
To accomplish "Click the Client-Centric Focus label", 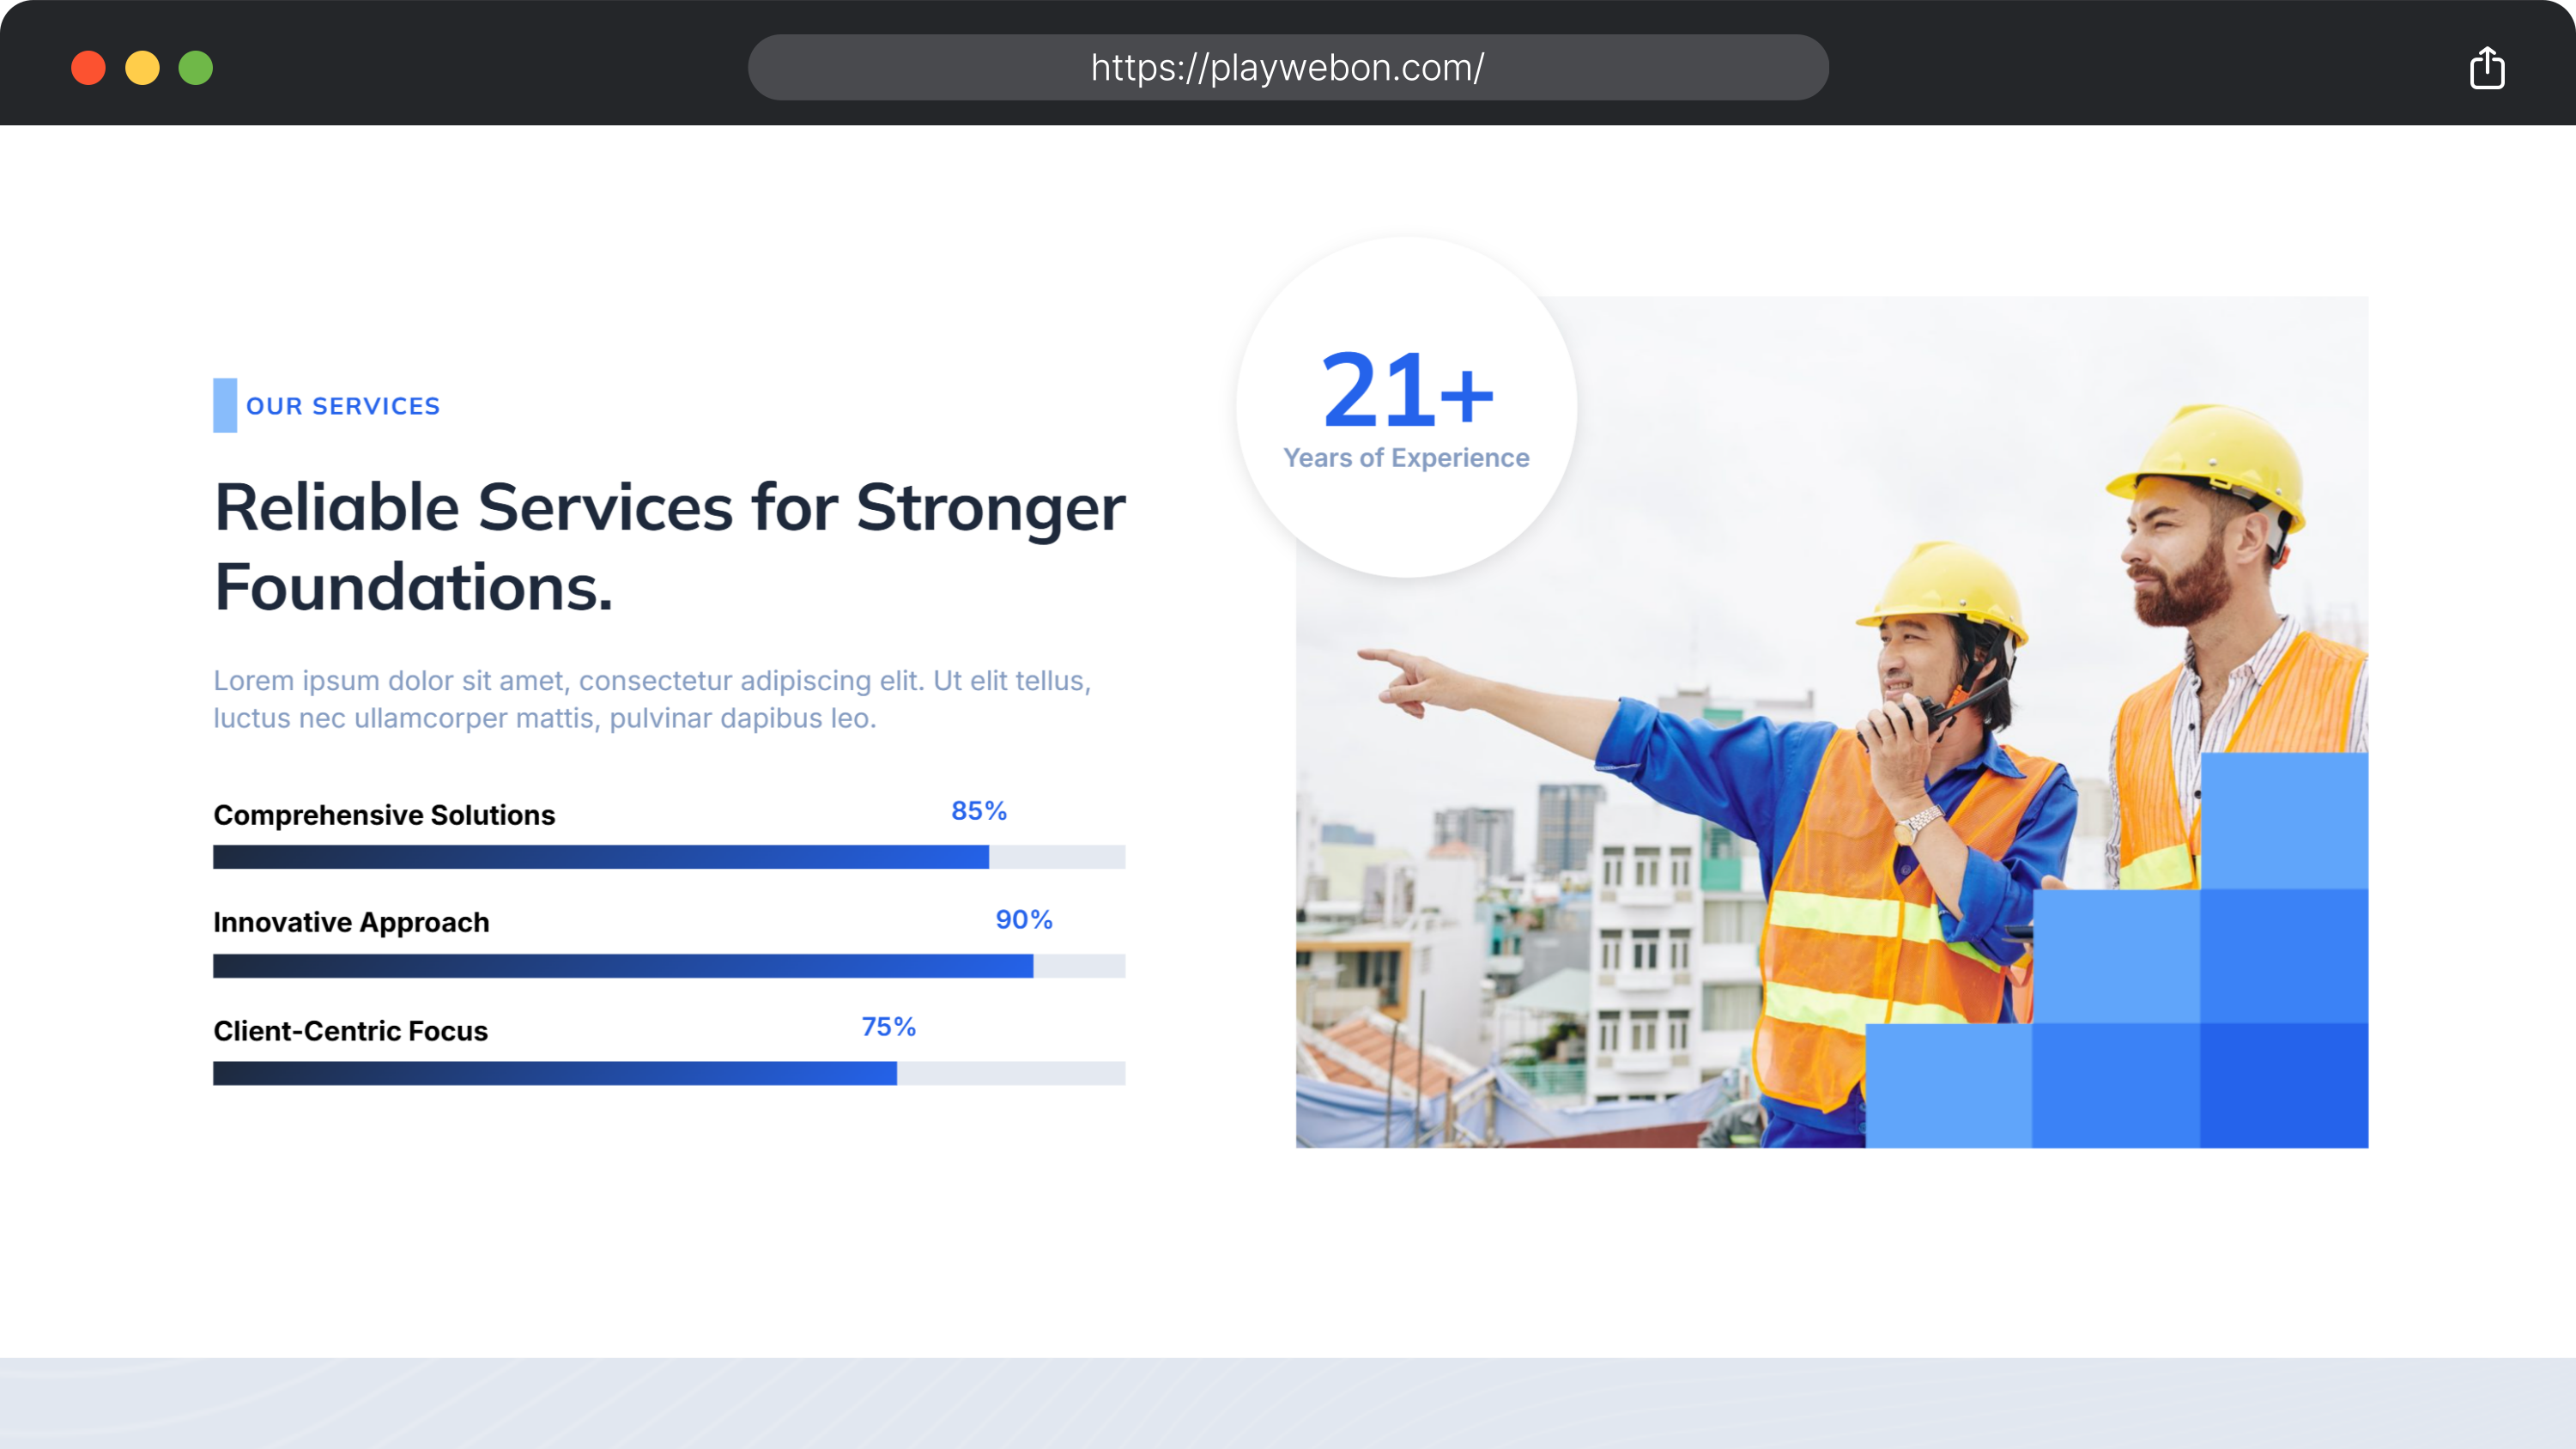I will pos(350,1031).
